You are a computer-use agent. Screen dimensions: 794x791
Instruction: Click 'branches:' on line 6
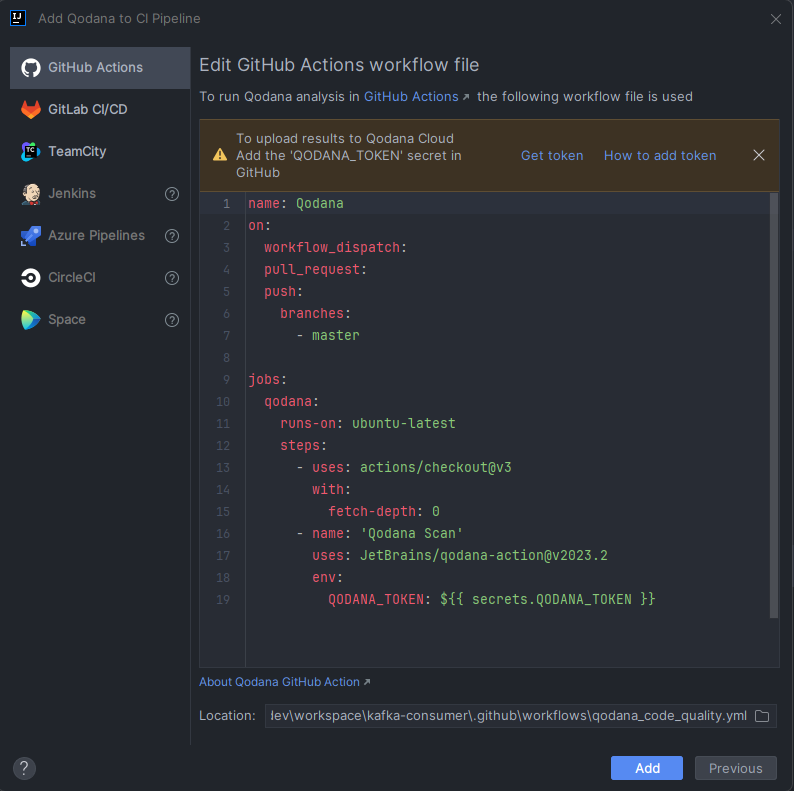point(315,313)
